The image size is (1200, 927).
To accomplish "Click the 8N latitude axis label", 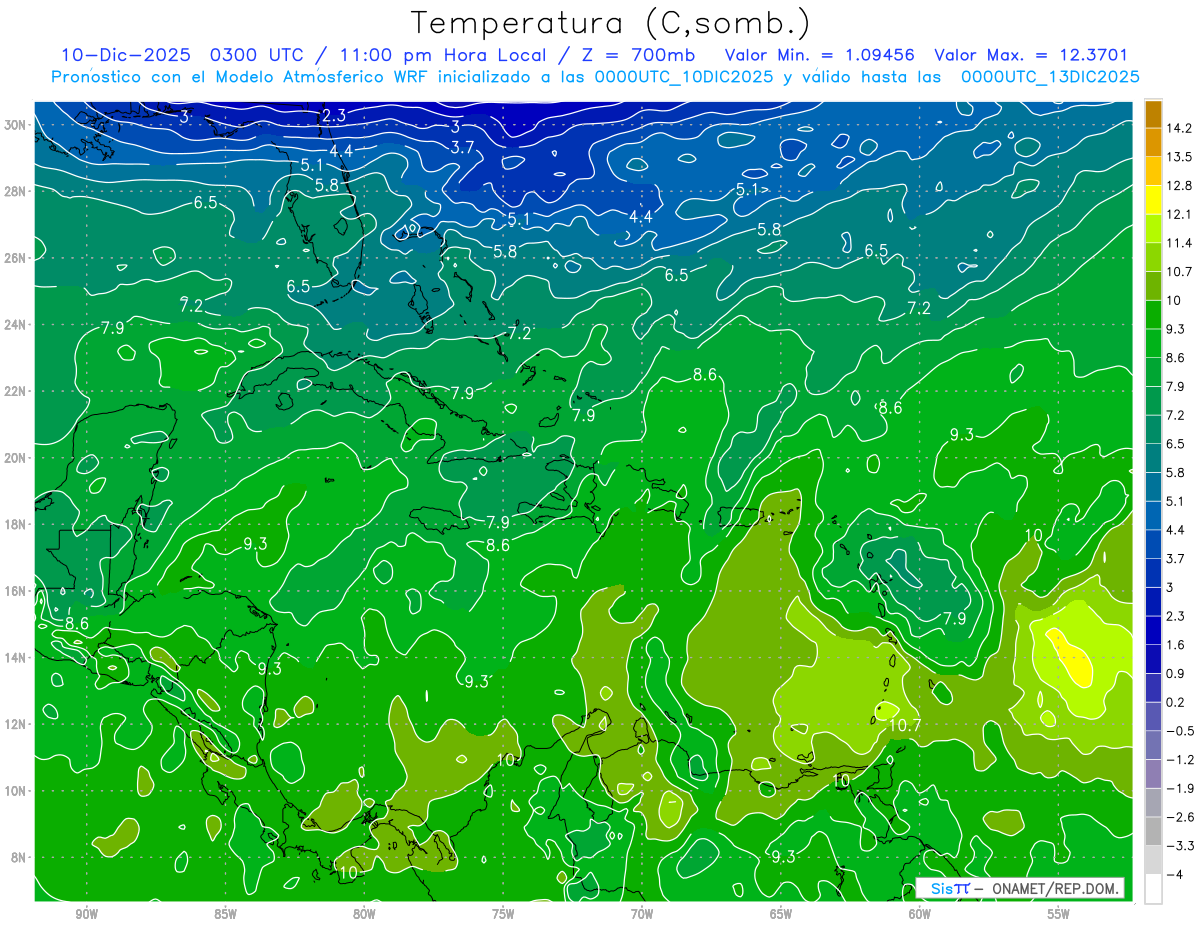I will tap(20, 858).
